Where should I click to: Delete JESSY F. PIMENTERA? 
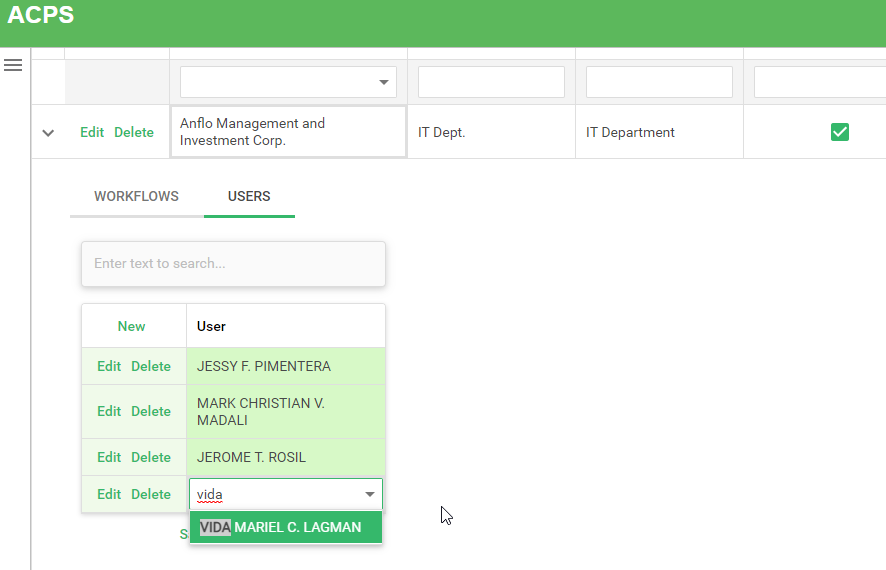click(151, 366)
